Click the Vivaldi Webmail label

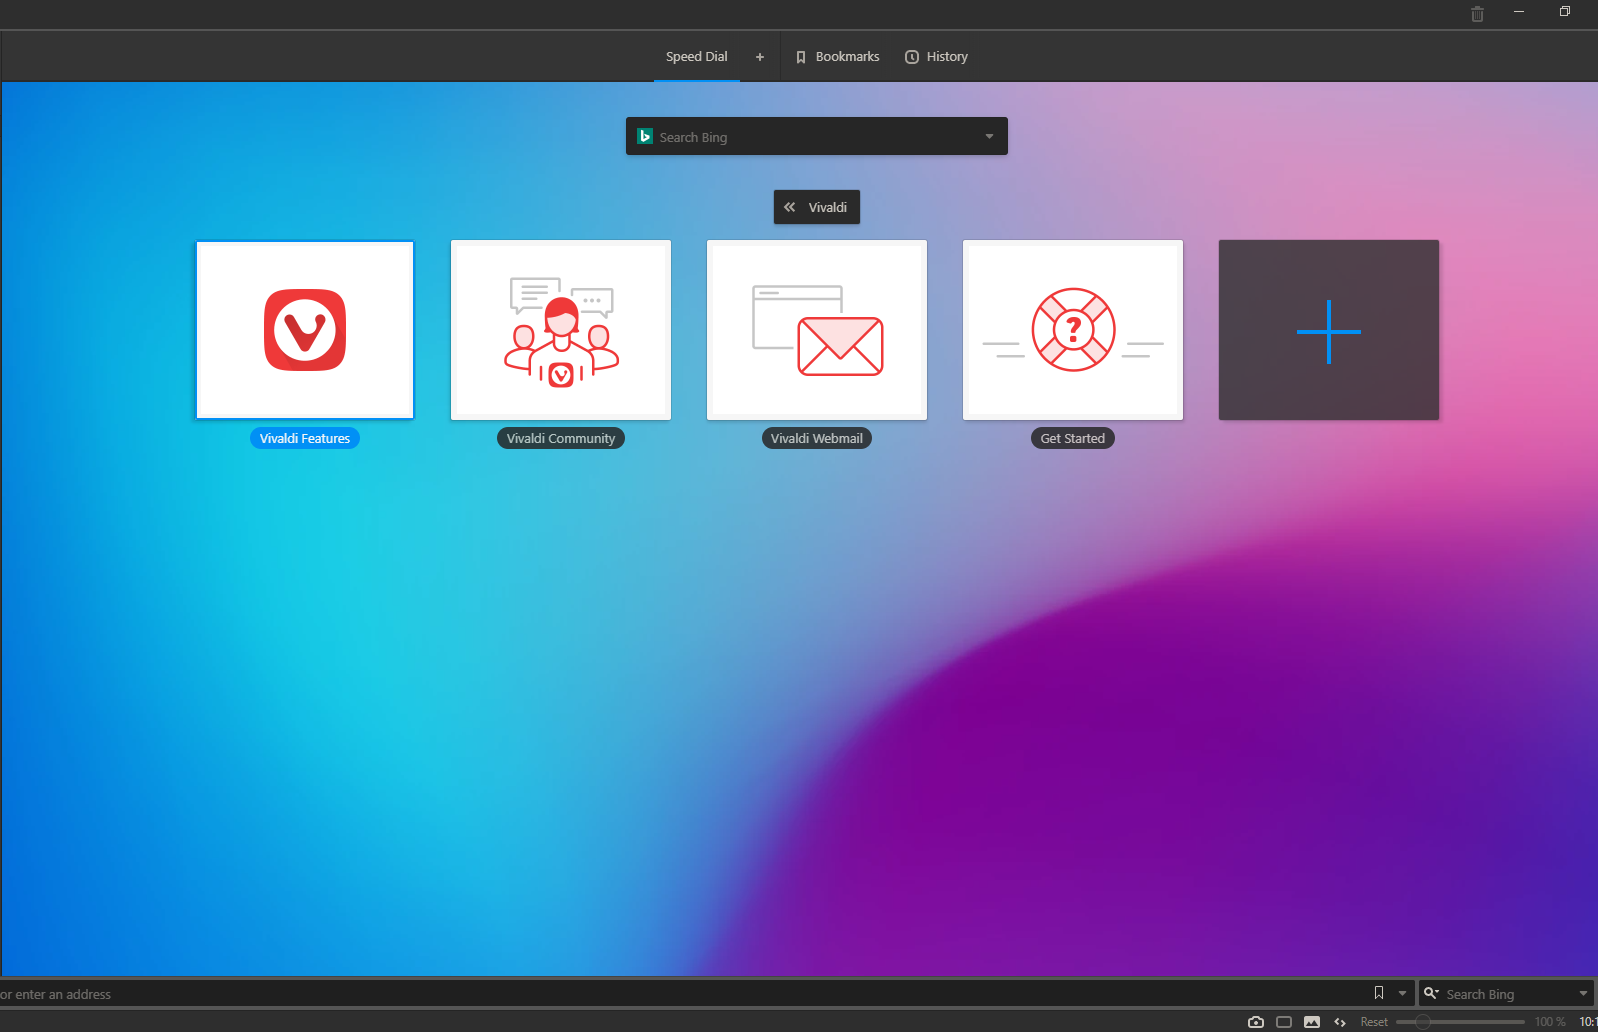click(x=817, y=438)
